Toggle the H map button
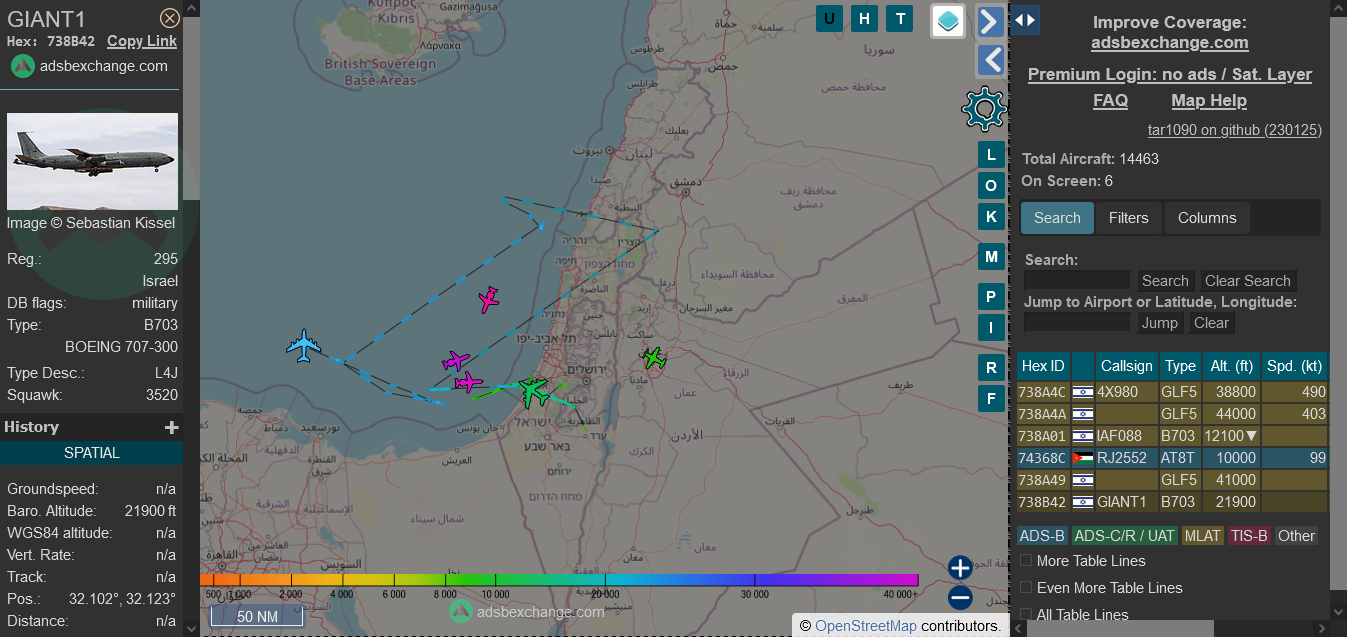This screenshot has height=637, width=1347. click(865, 18)
